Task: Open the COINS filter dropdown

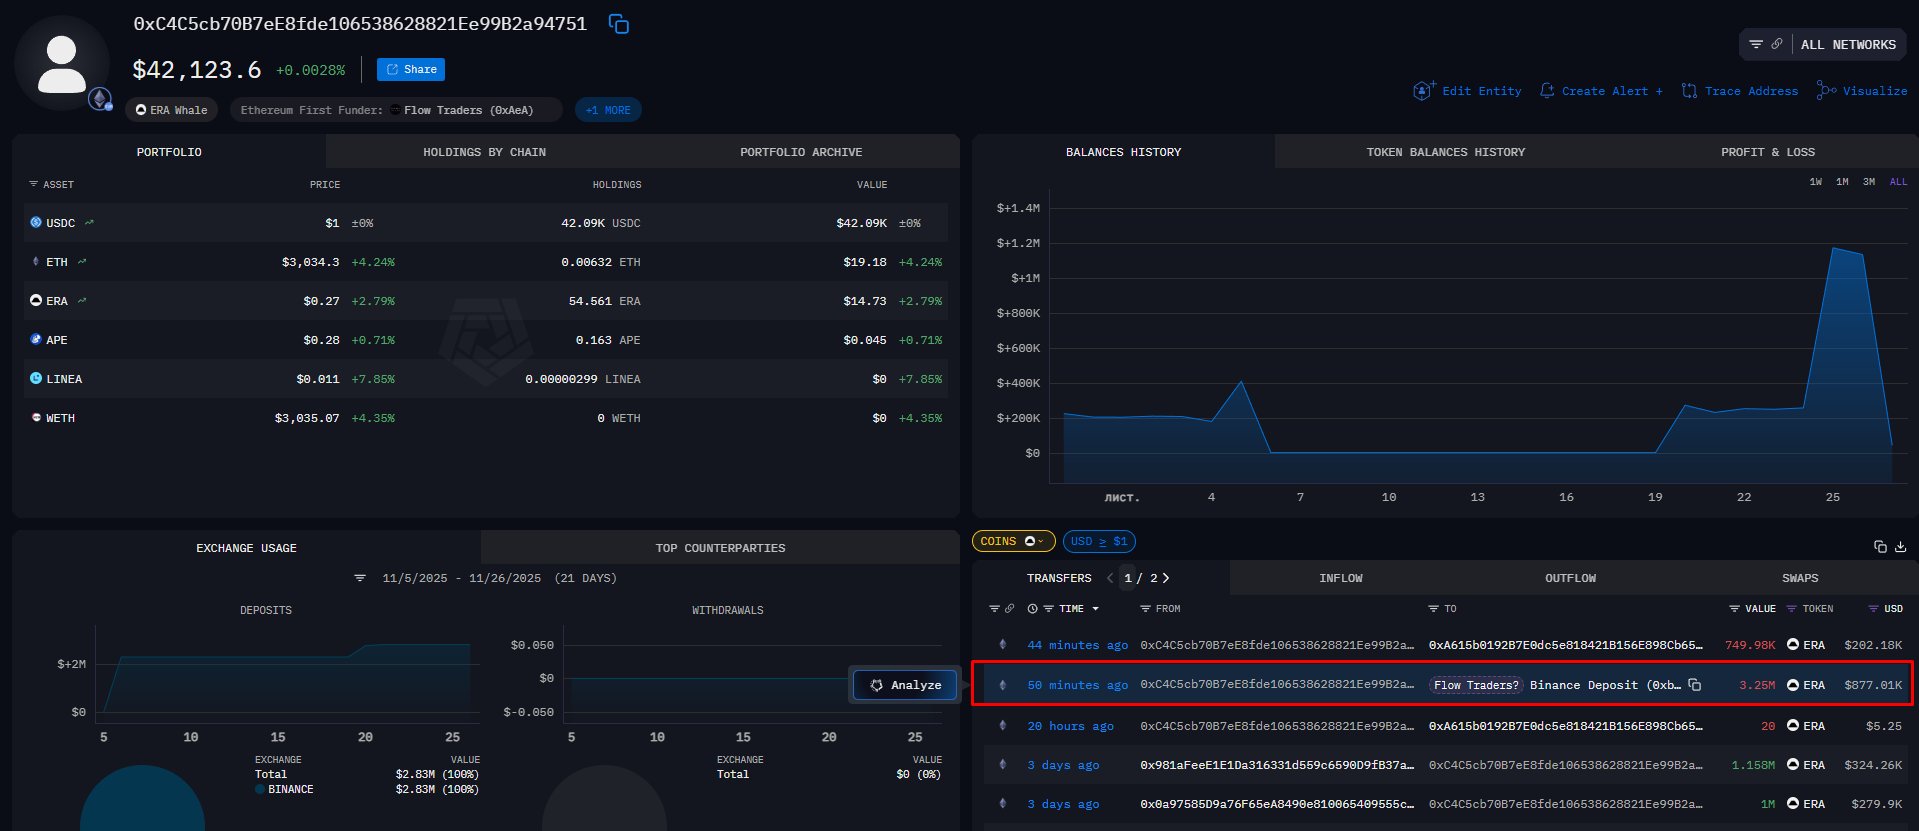Action: [x=1012, y=541]
